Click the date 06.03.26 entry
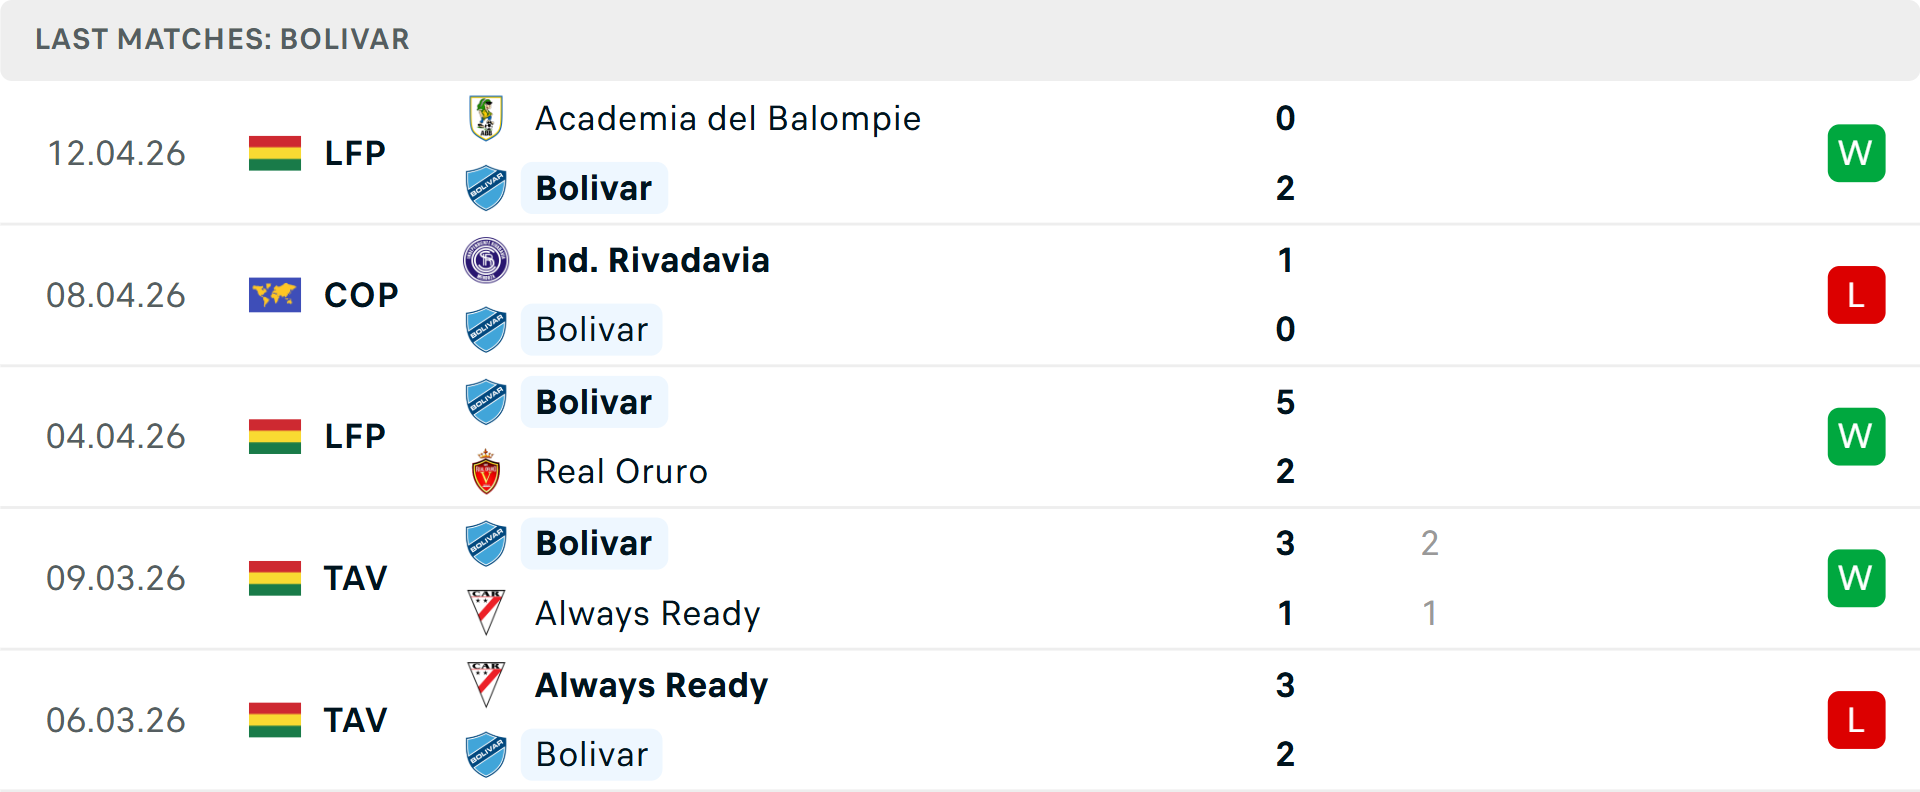Screen dimensions: 1920x792 coord(116,720)
